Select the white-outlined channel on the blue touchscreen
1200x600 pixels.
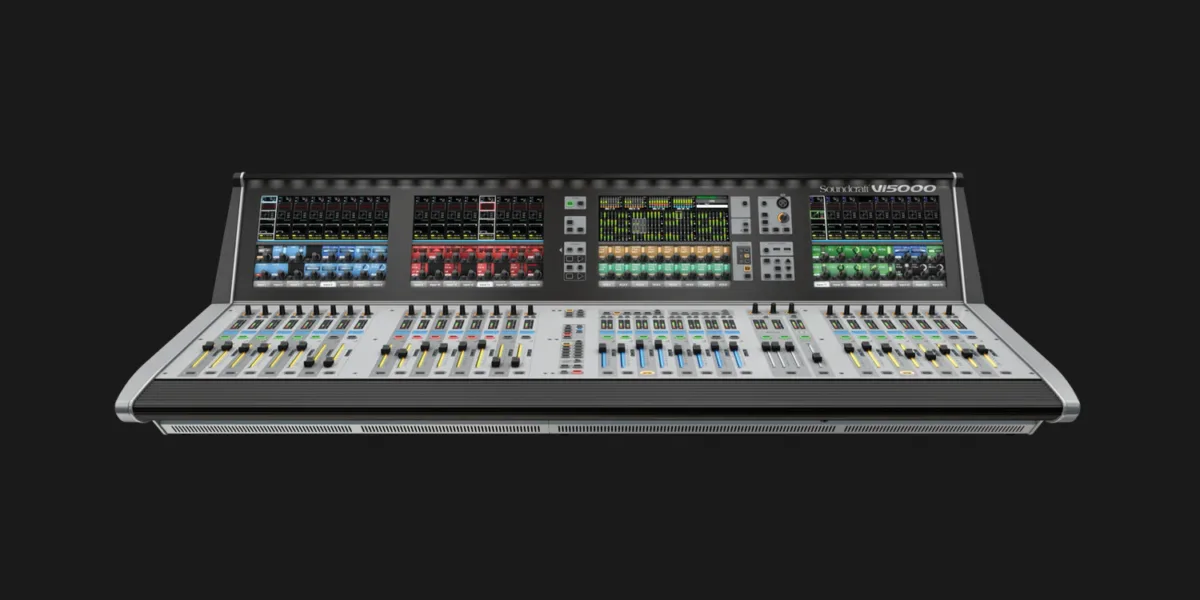pyautogui.click(x=268, y=217)
